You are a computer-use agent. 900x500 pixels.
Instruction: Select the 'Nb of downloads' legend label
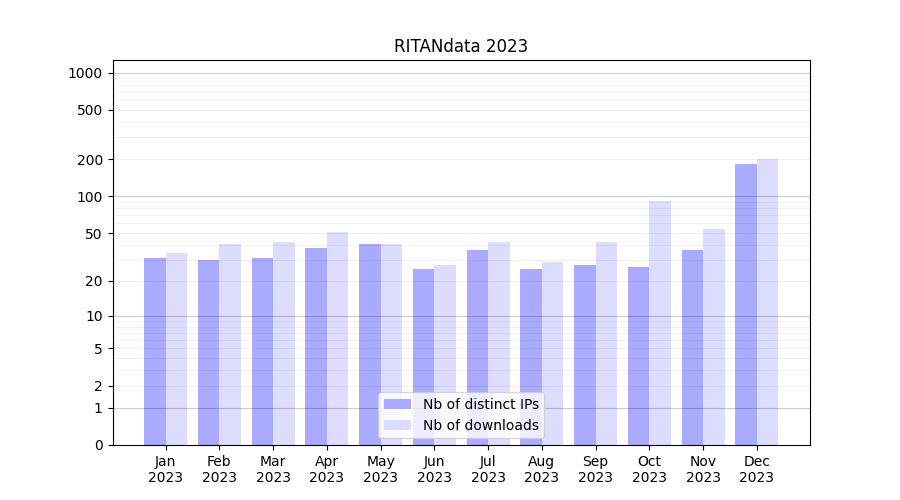coord(480,425)
